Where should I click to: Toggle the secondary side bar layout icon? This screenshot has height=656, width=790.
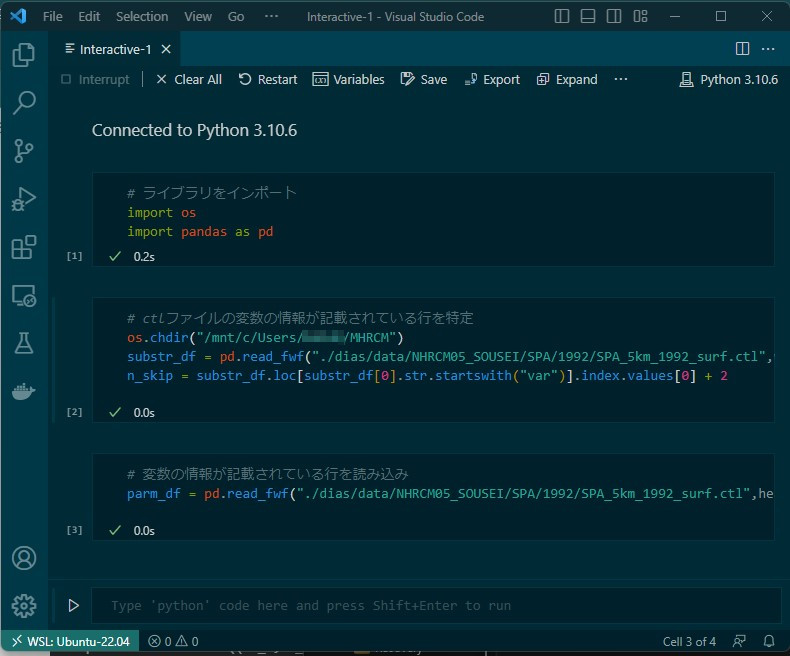614,17
